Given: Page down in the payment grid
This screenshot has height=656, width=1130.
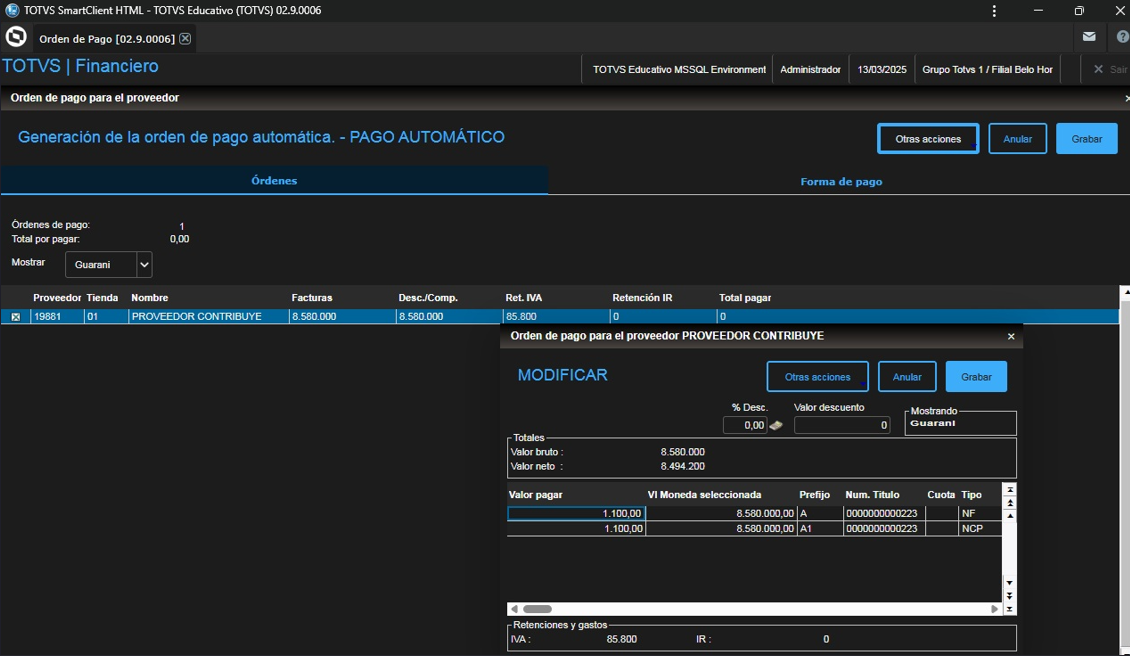Looking at the screenshot, I should tap(1010, 596).
